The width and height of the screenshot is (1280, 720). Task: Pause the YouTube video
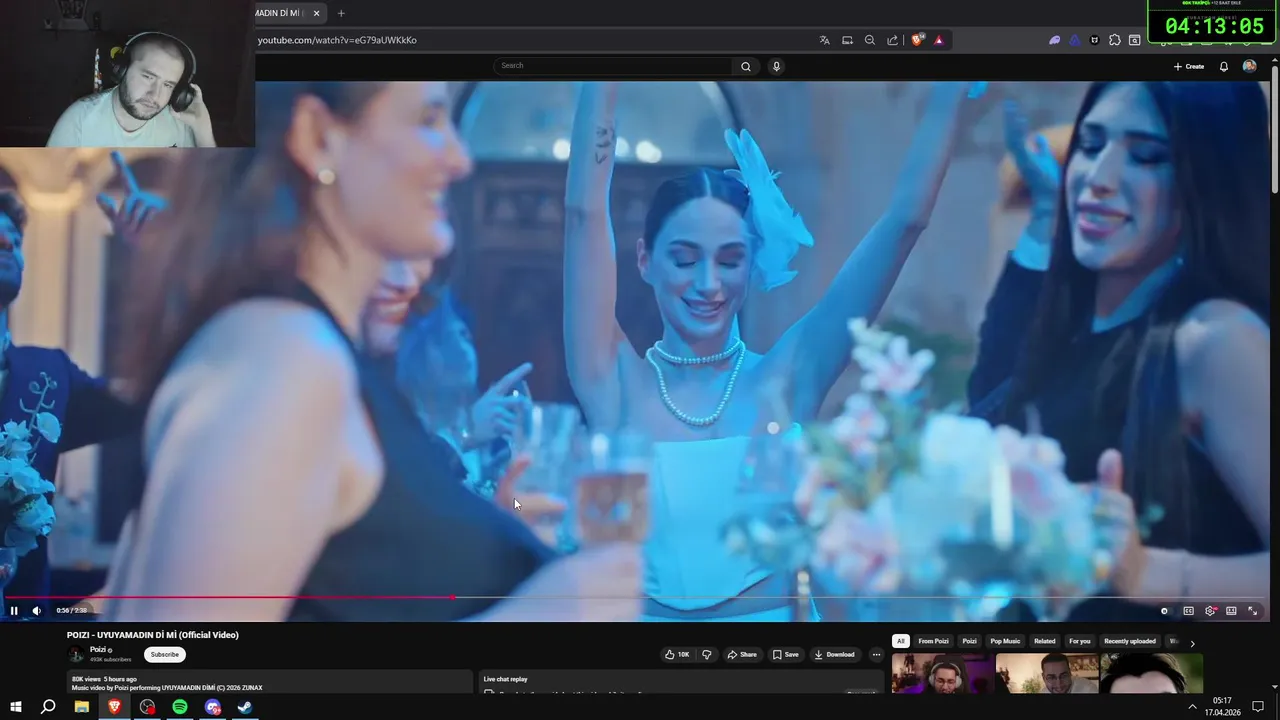coord(14,610)
